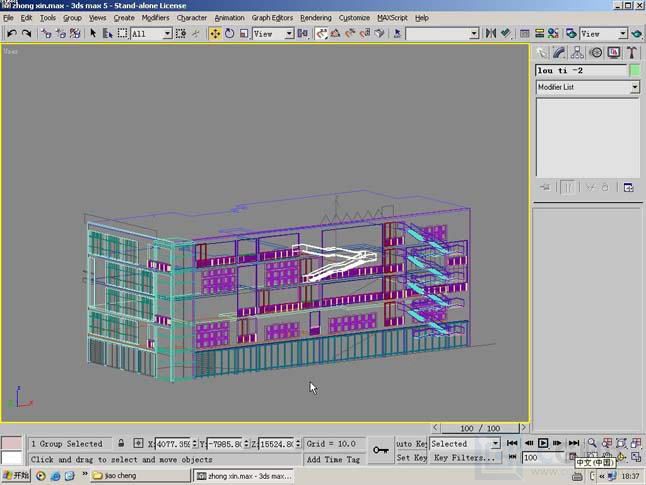The height and width of the screenshot is (485, 646).
Task: Click the 100 / 100 time slider
Action: coord(480,428)
